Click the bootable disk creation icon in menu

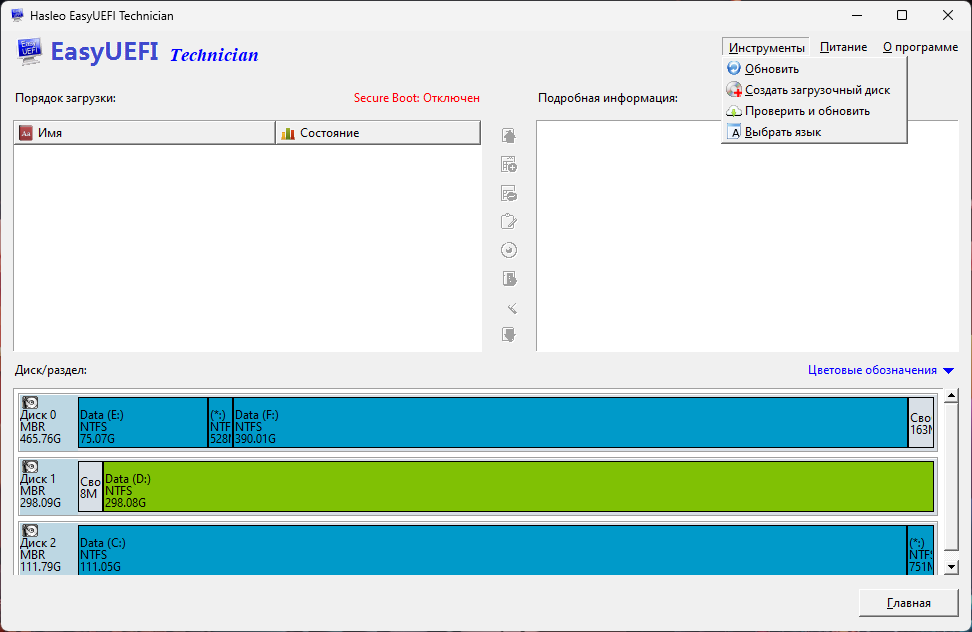734,89
